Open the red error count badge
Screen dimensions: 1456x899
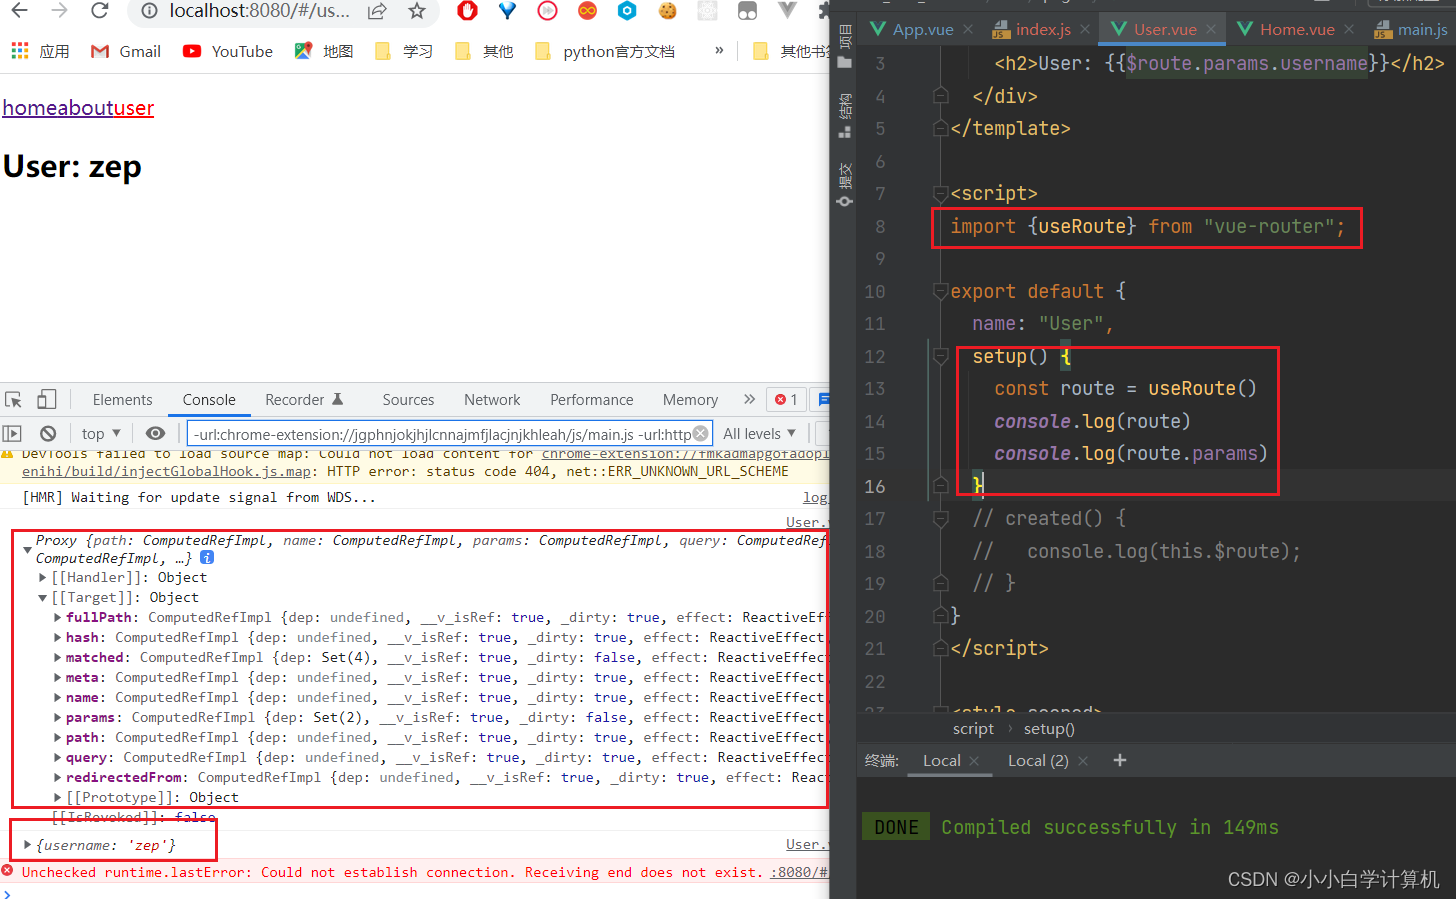pyautogui.click(x=787, y=399)
